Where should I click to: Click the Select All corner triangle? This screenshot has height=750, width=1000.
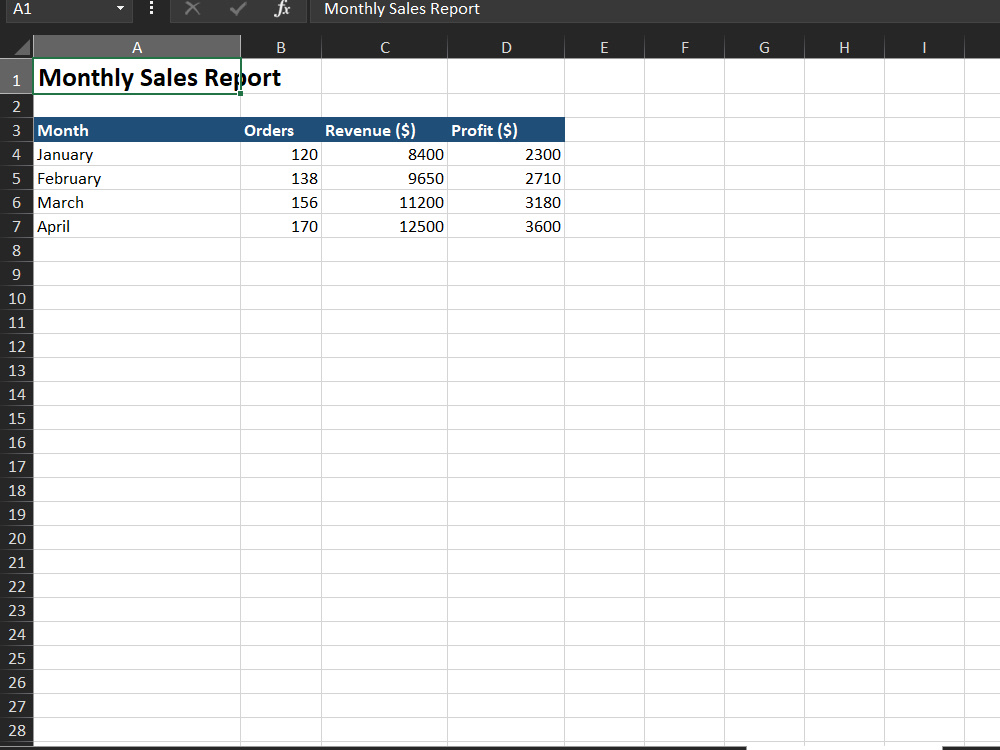click(x=22, y=47)
